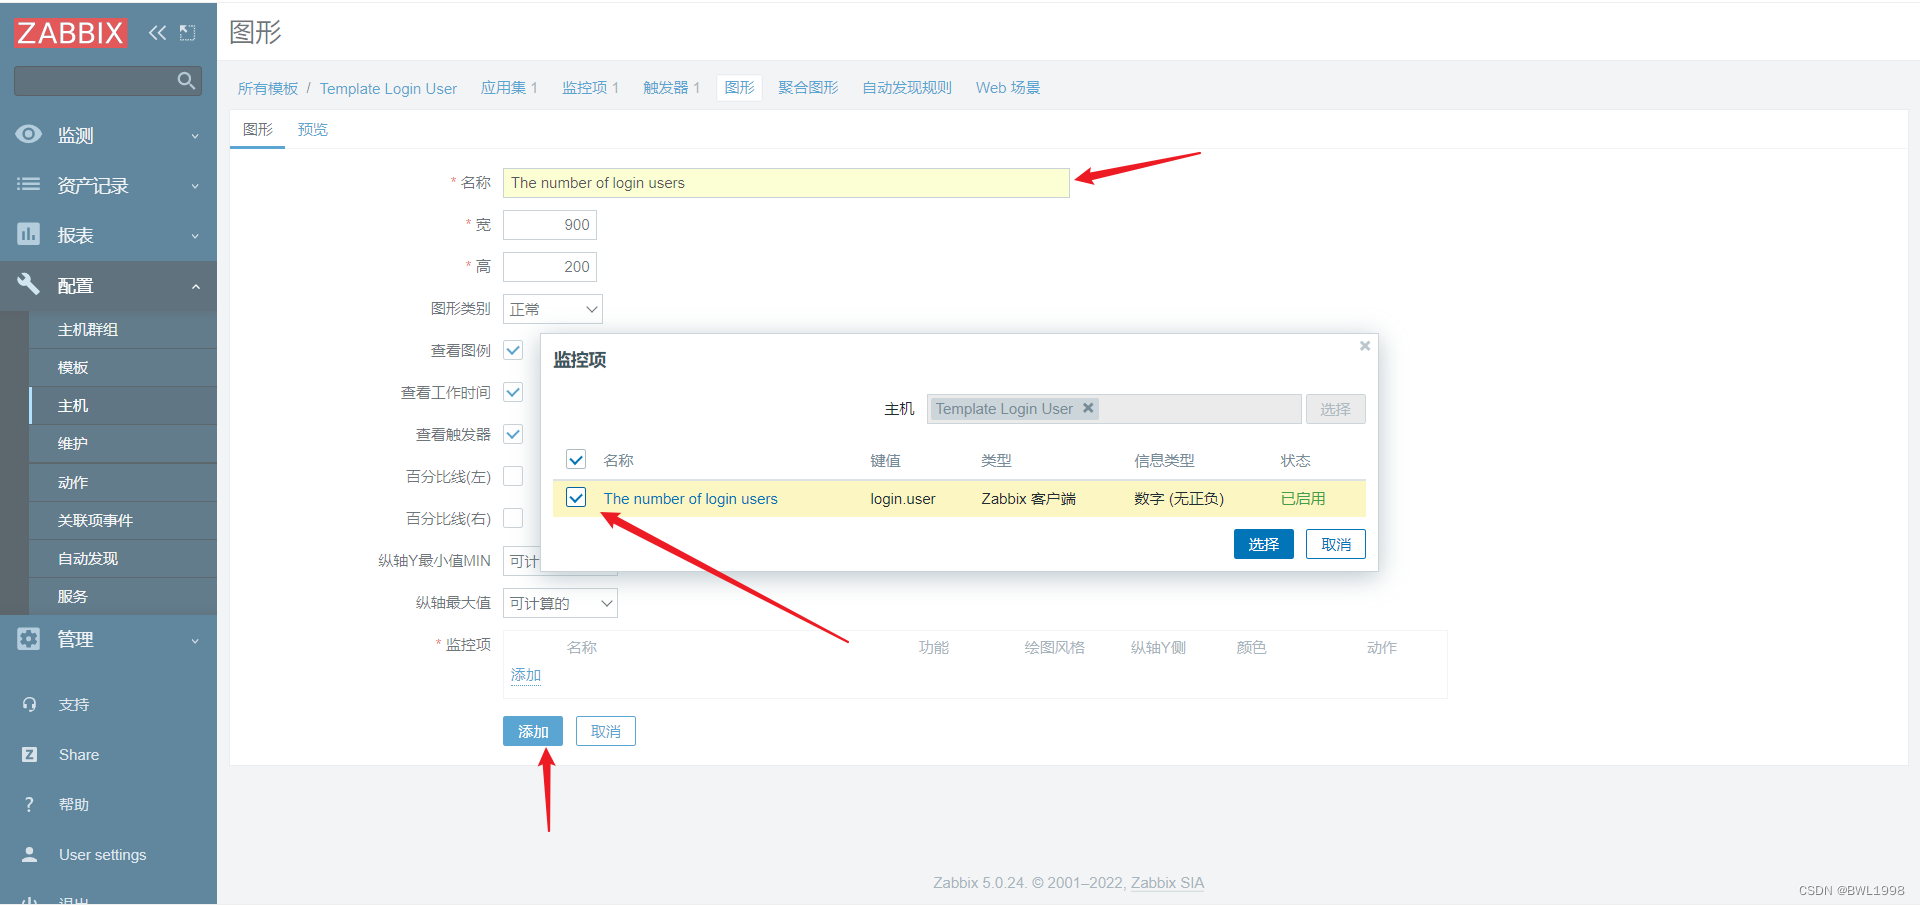Viewport: 1920px width, 905px height.
Task: Click Zabbix SIA footer link
Action: tap(1167, 882)
